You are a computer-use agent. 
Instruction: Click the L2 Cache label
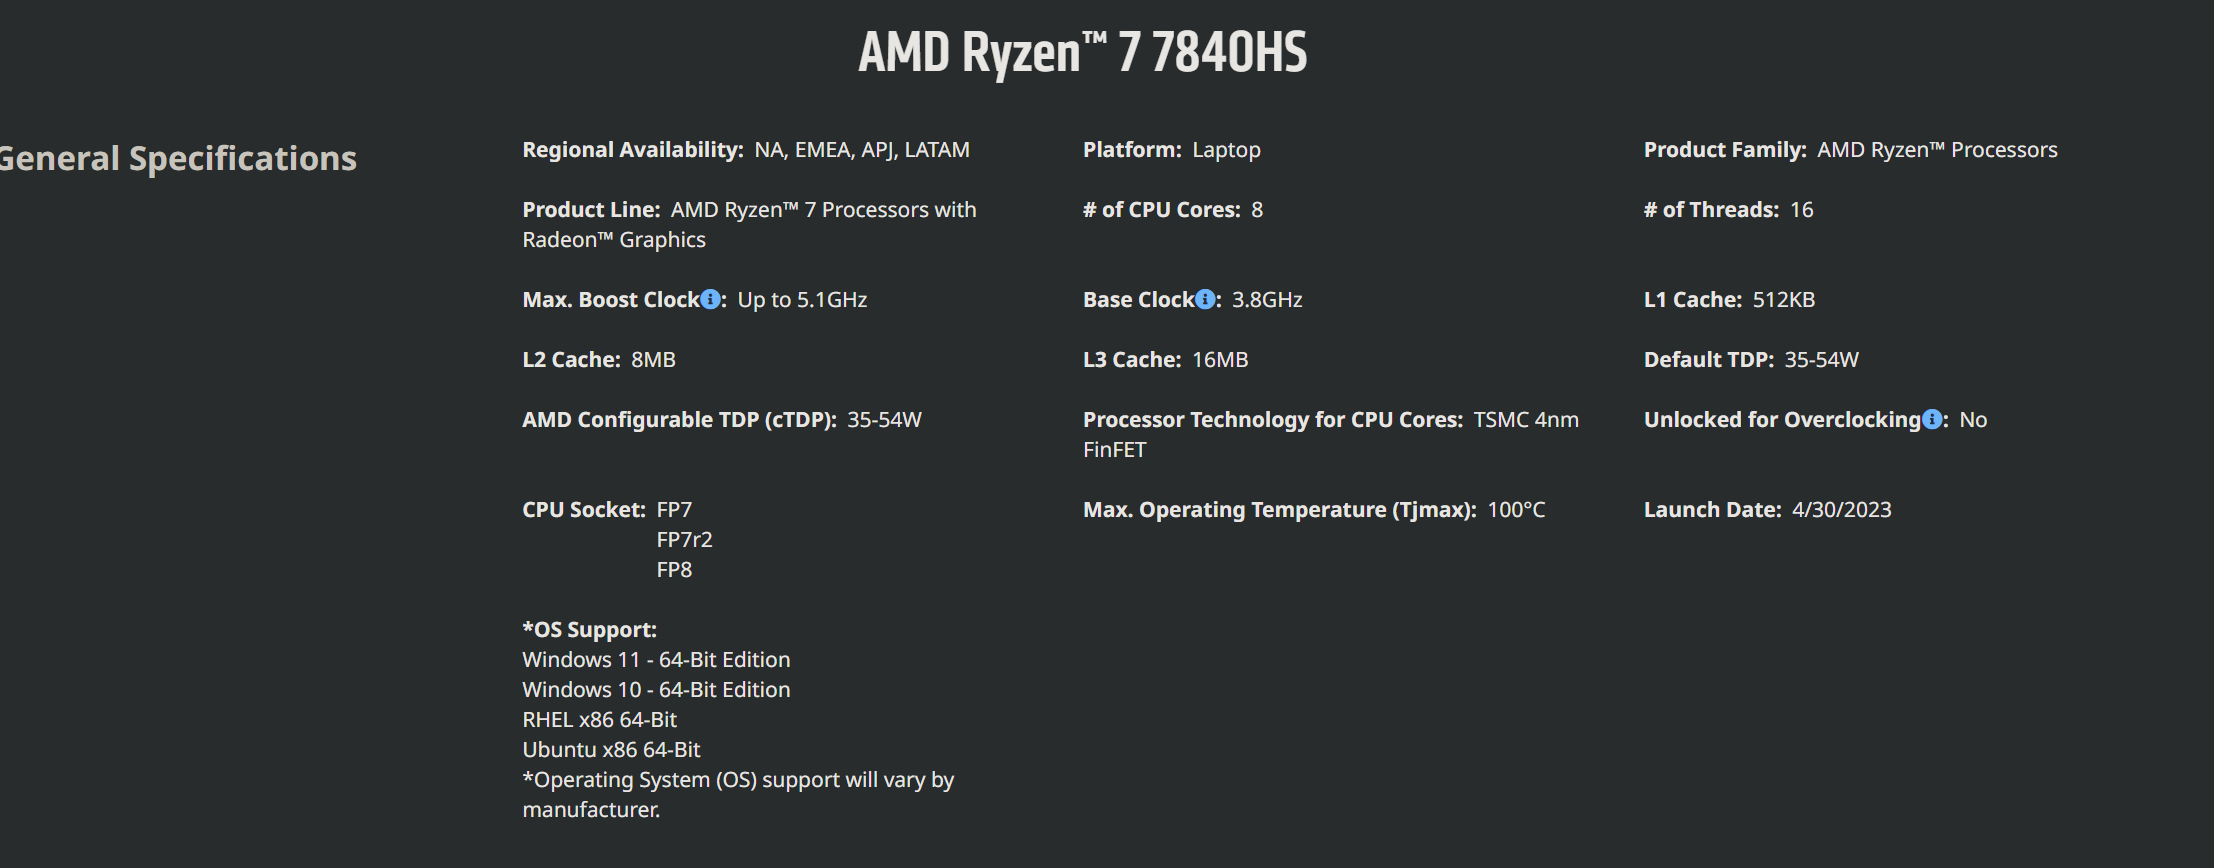pos(571,360)
